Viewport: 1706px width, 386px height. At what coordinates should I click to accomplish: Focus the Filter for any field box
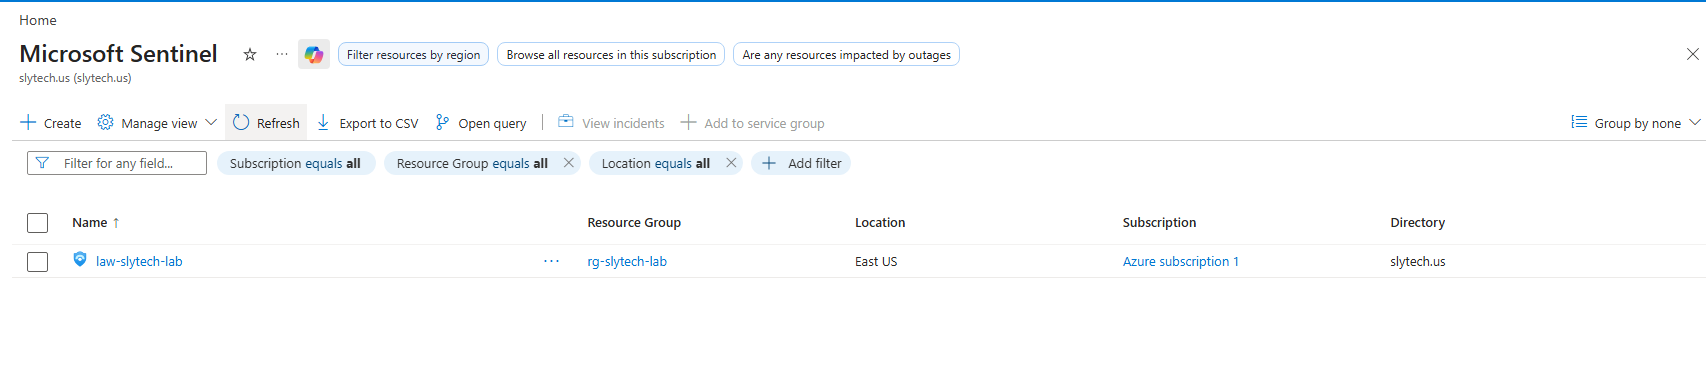coord(117,163)
